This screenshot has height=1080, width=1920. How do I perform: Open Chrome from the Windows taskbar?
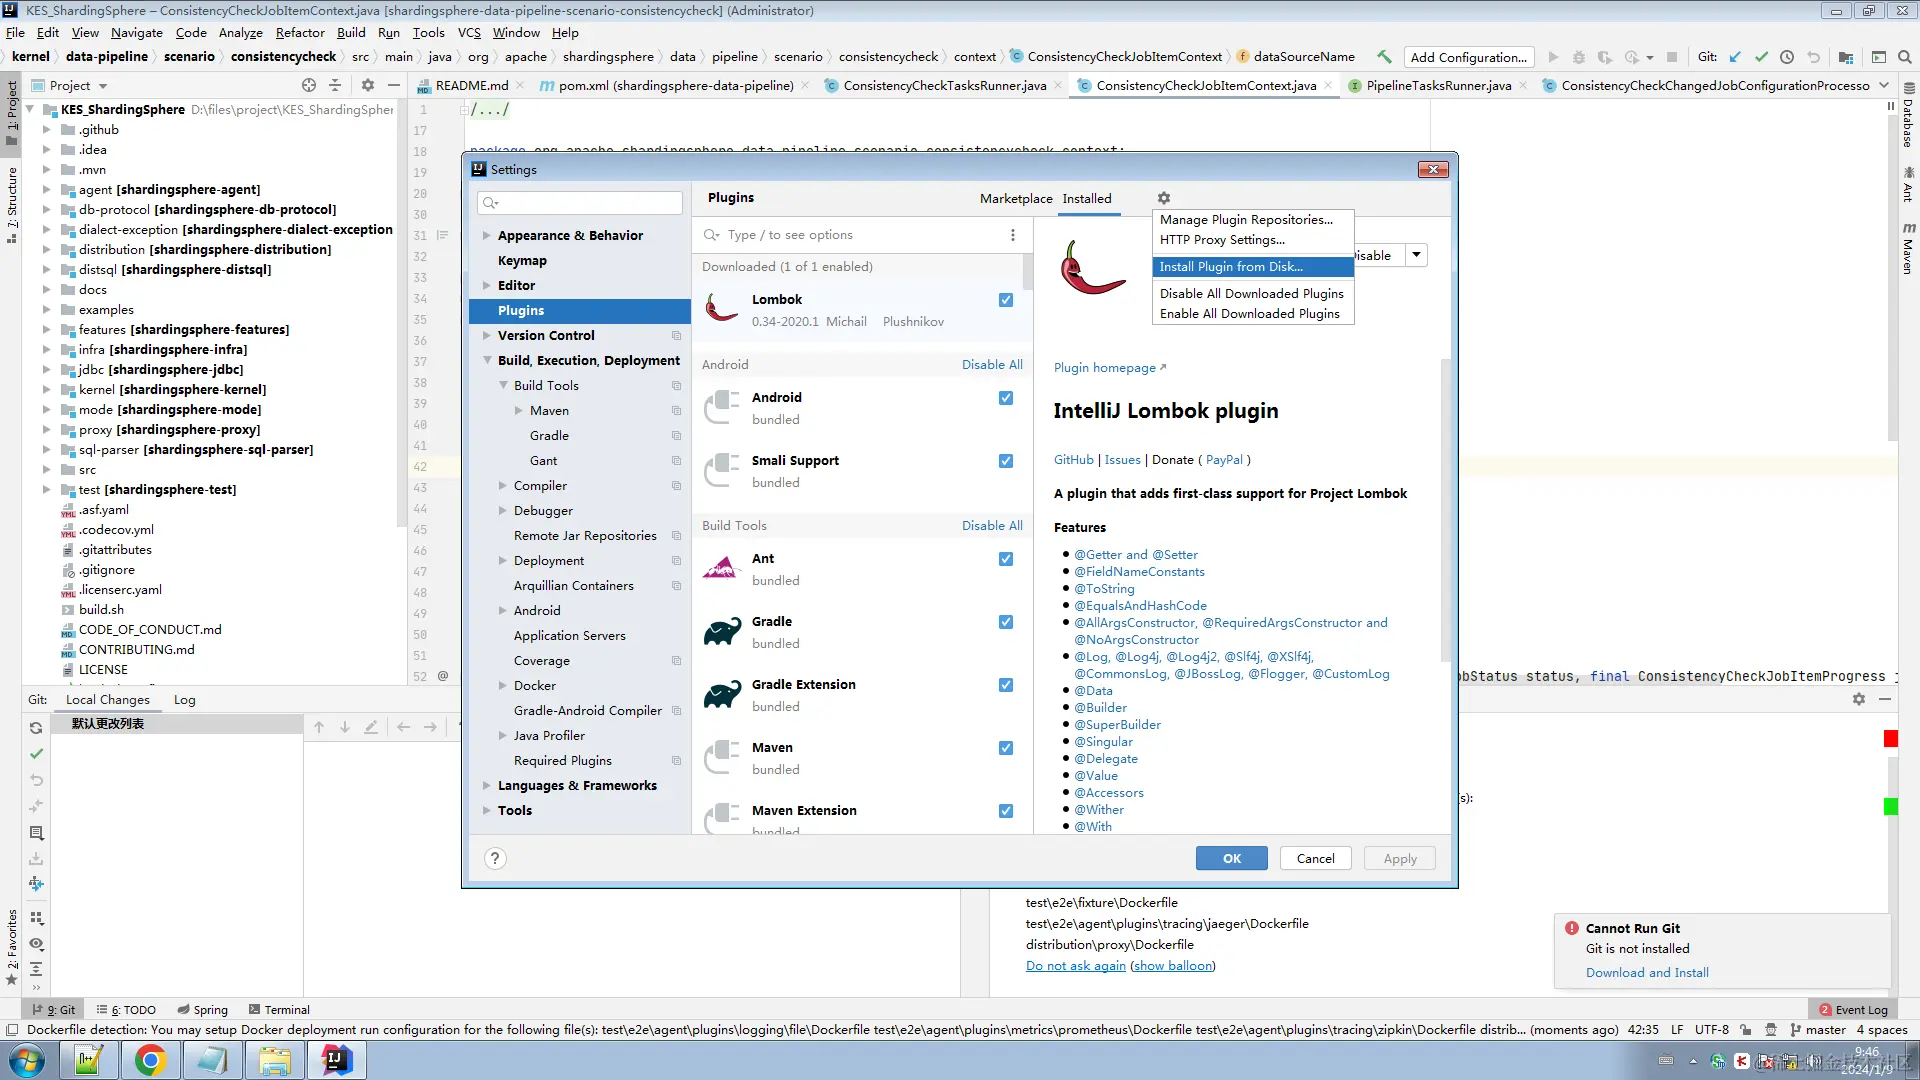(x=150, y=1060)
